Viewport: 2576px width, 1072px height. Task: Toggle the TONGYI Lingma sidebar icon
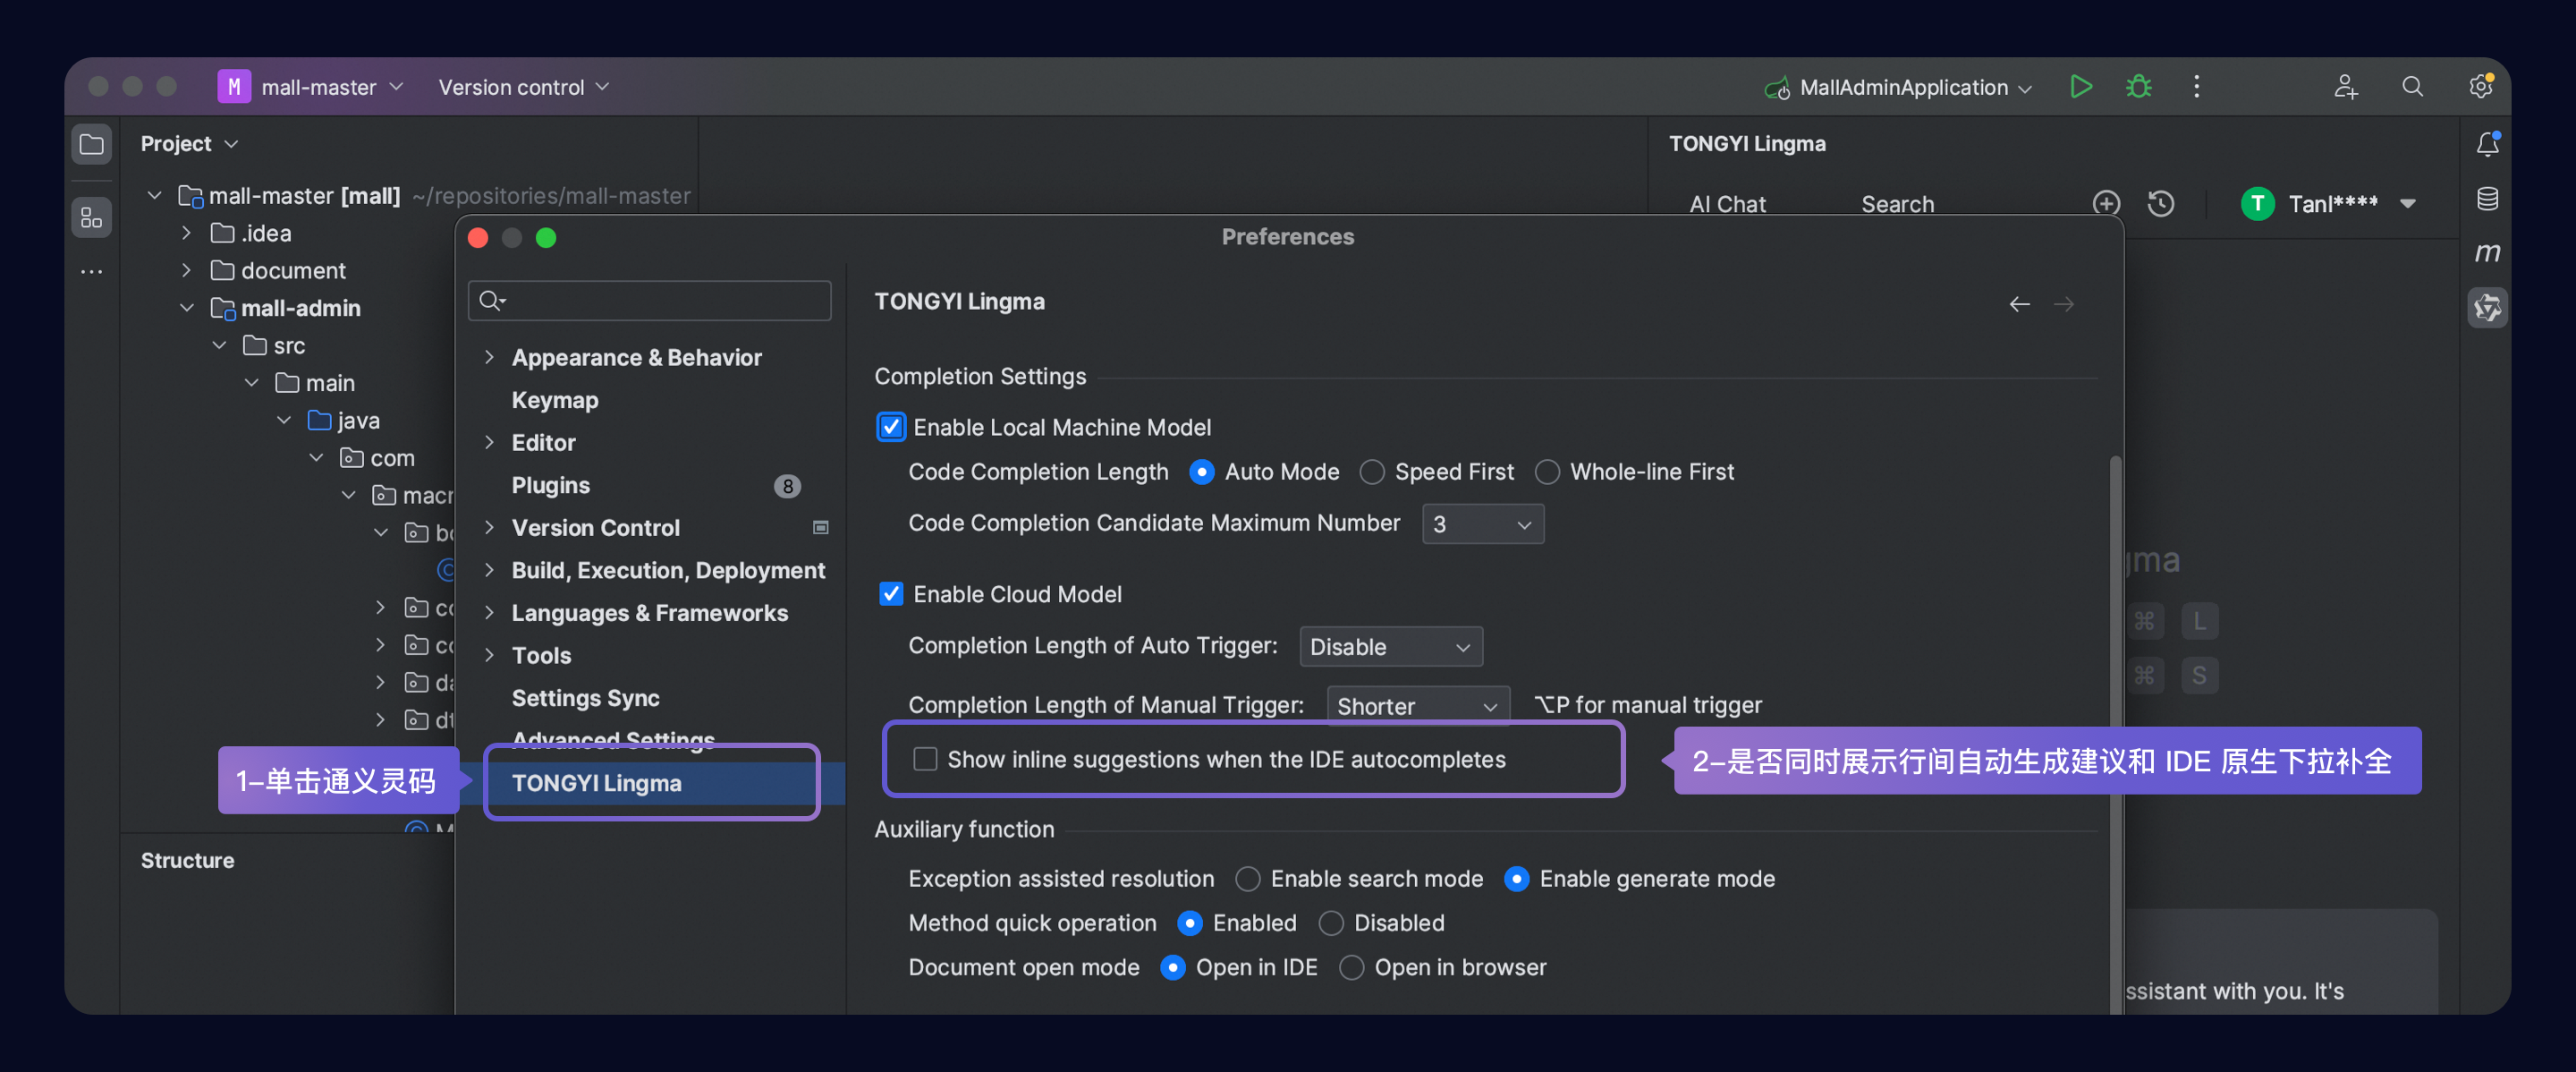(2487, 308)
